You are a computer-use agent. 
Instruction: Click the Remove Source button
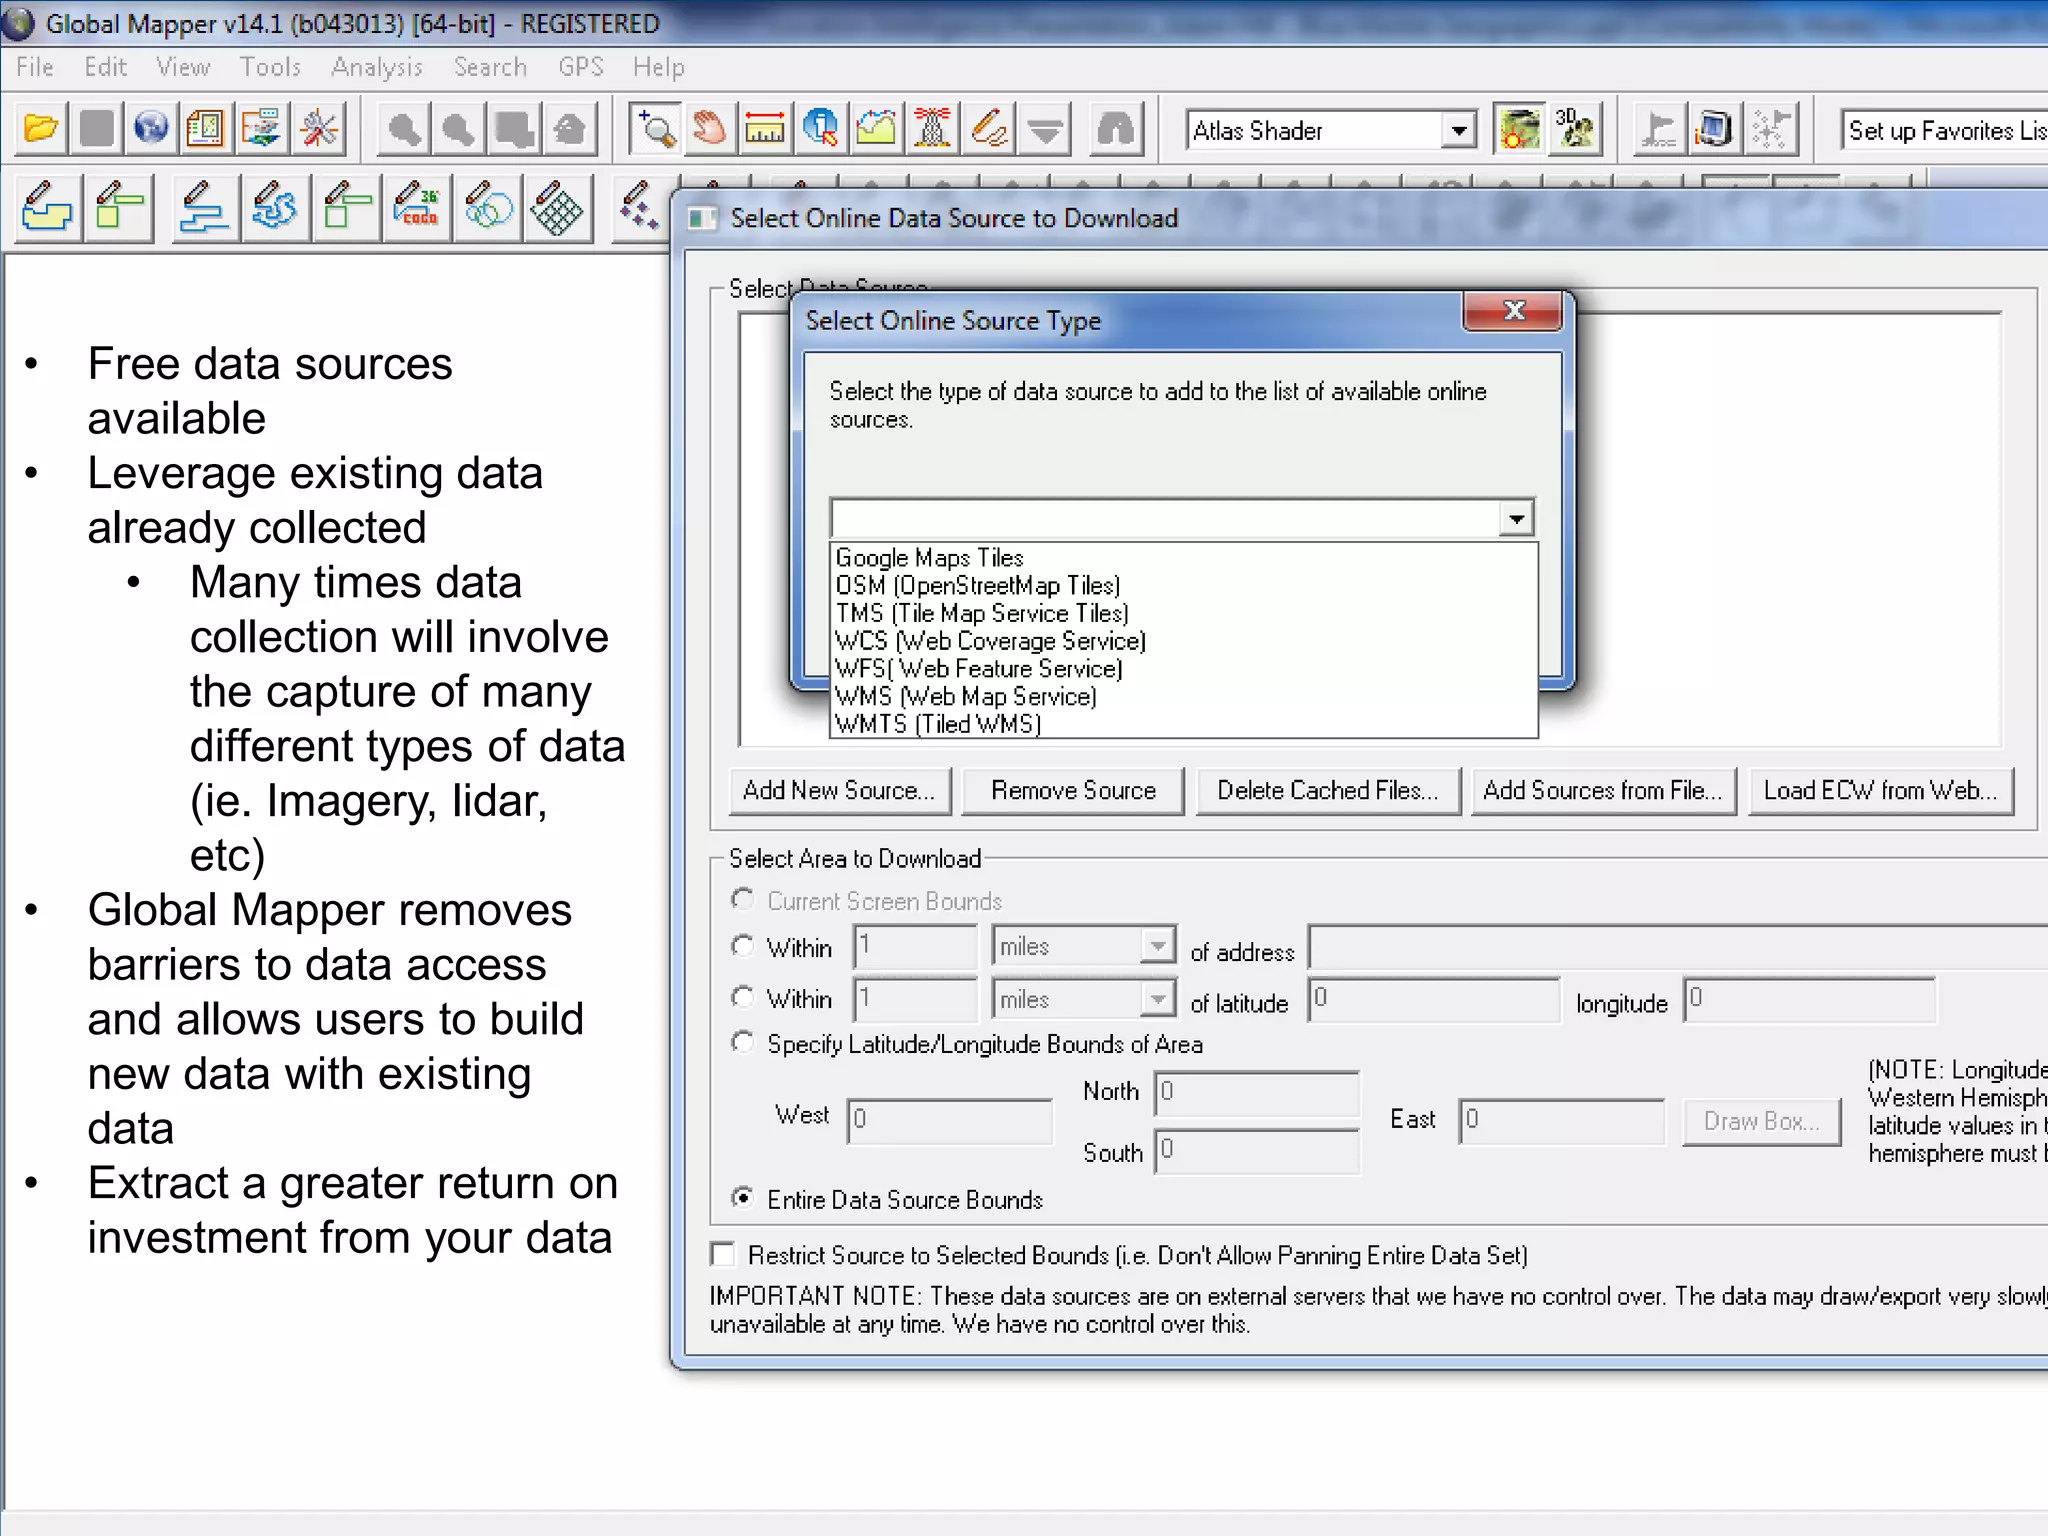1073,791
